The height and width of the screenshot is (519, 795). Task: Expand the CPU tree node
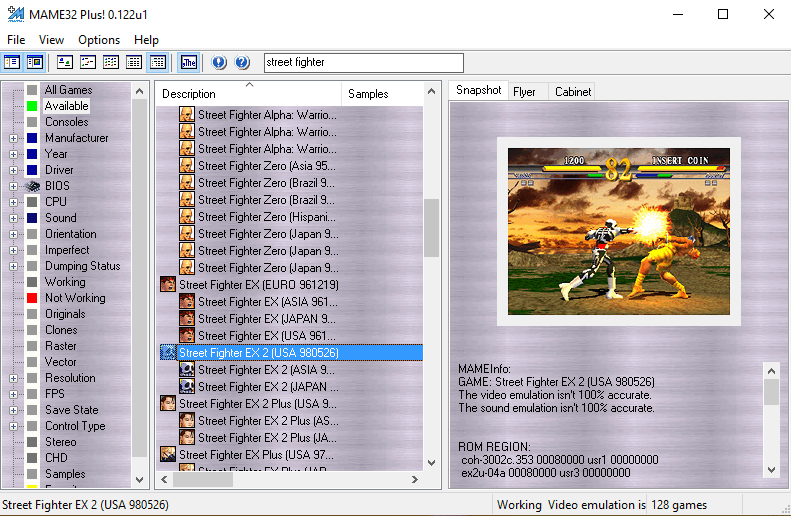tap(13, 202)
